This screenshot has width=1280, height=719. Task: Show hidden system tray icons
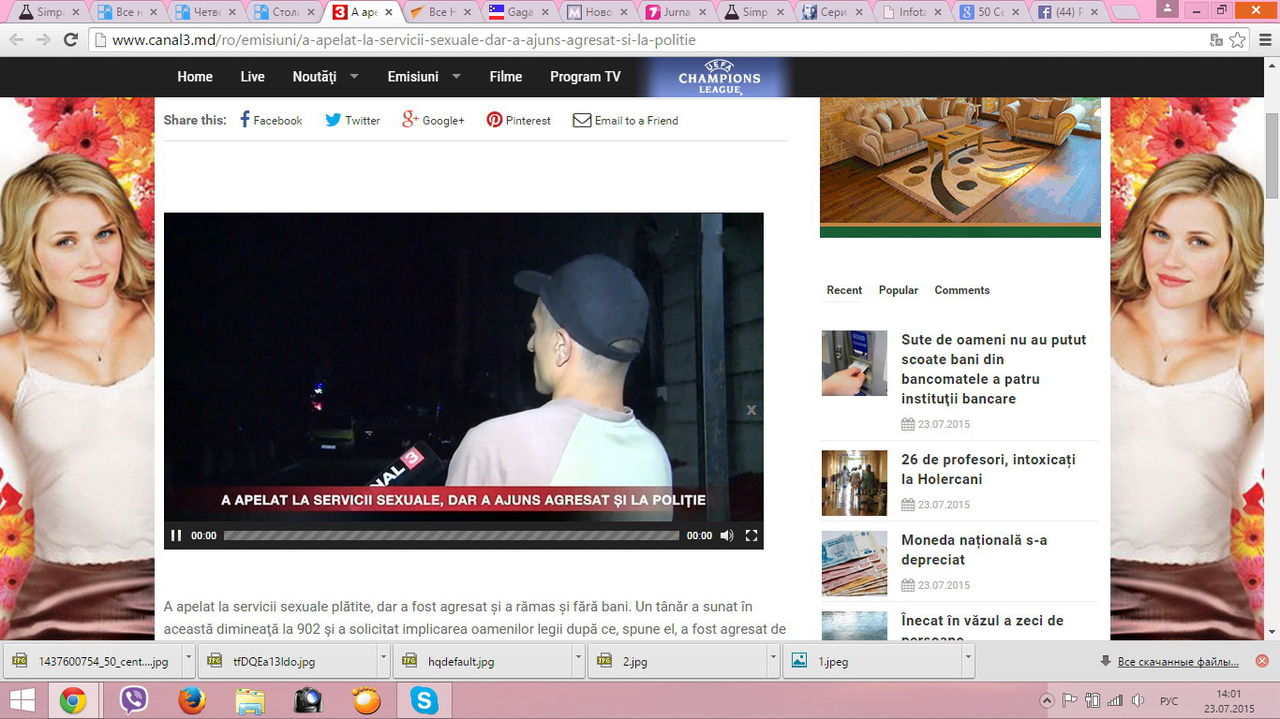click(1047, 700)
